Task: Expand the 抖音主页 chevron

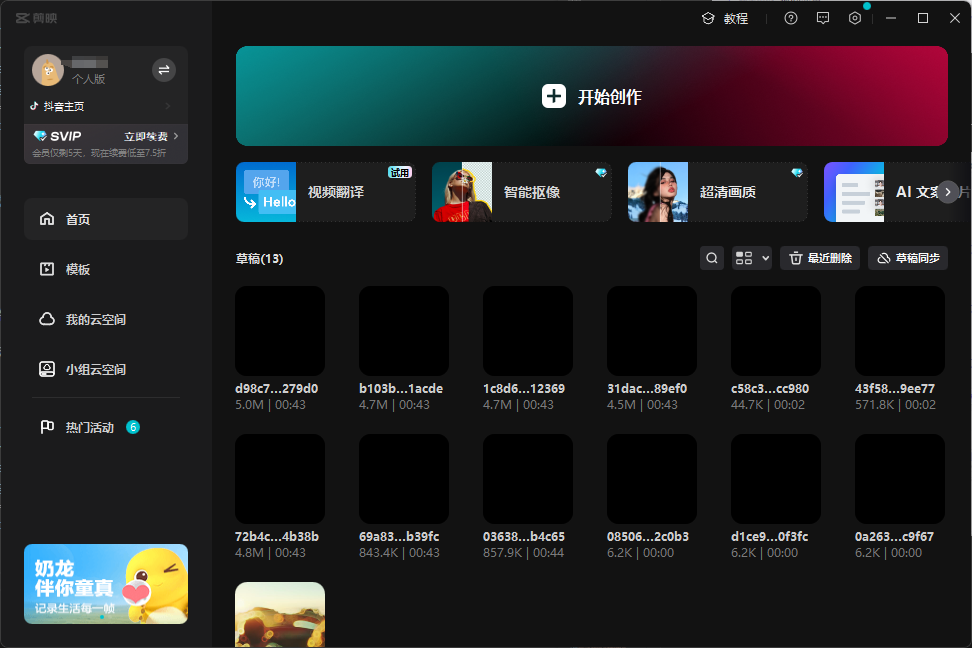Action: click(168, 106)
